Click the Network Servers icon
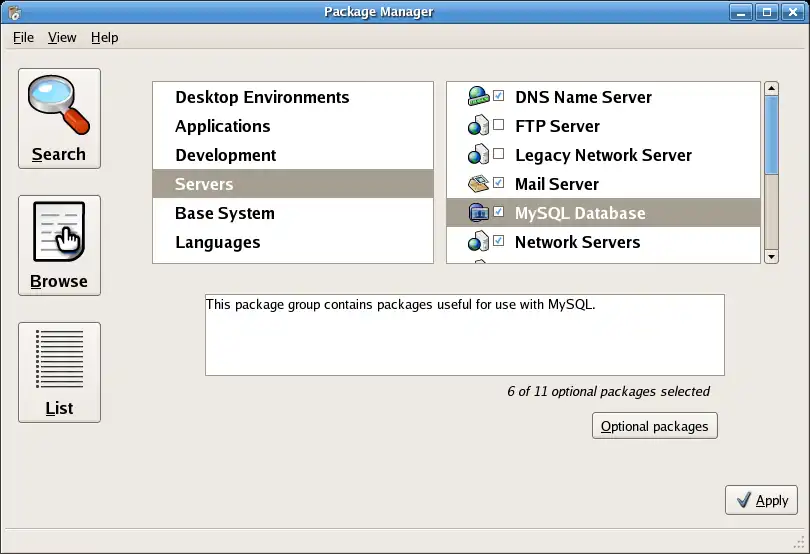 pyautogui.click(x=478, y=242)
